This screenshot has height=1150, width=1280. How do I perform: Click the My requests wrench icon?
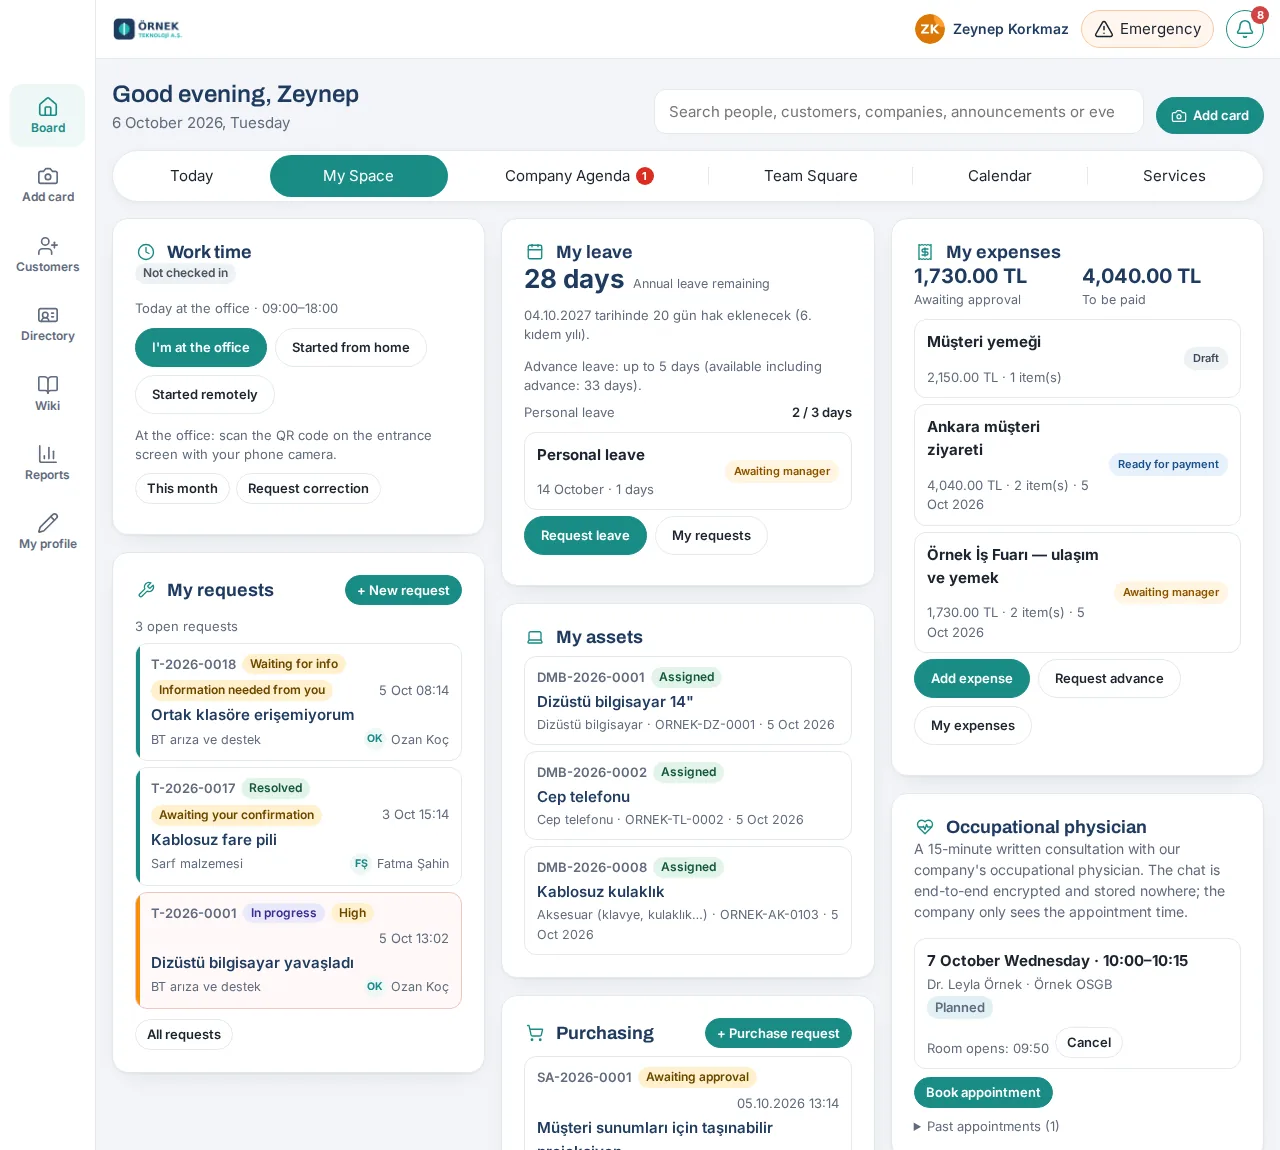(146, 590)
